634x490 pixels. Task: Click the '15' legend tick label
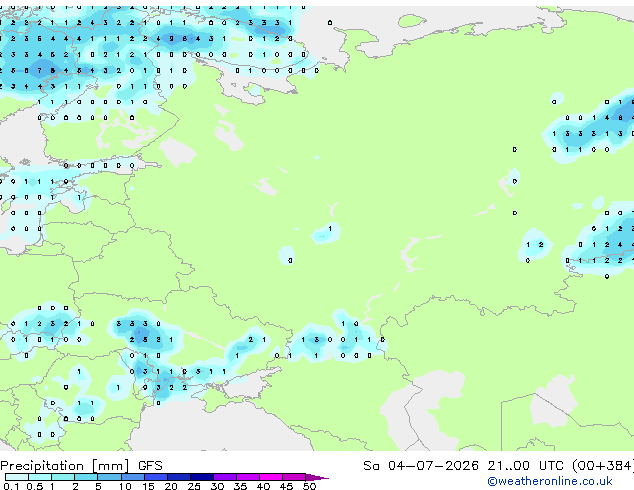[x=148, y=486]
